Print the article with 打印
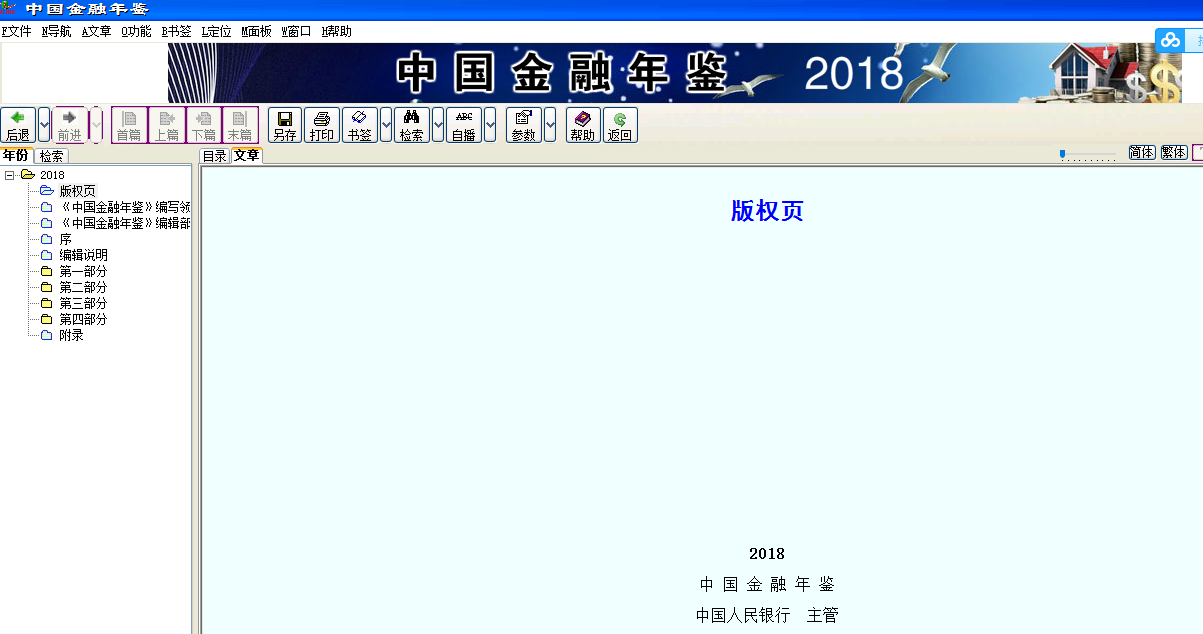The image size is (1203, 634). [x=322, y=125]
